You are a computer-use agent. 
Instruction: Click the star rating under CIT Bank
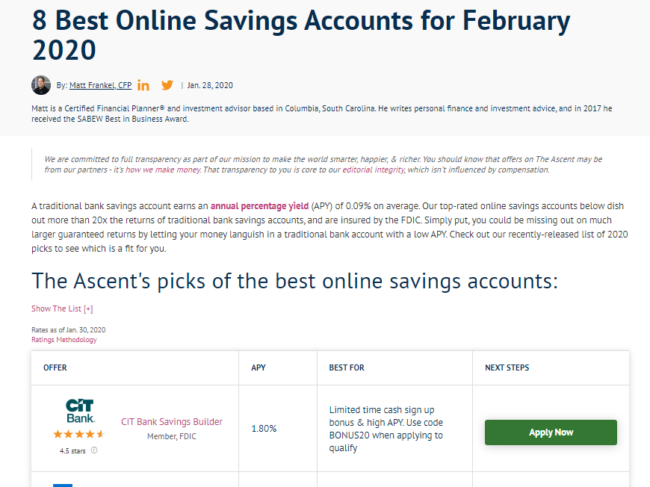click(78, 434)
